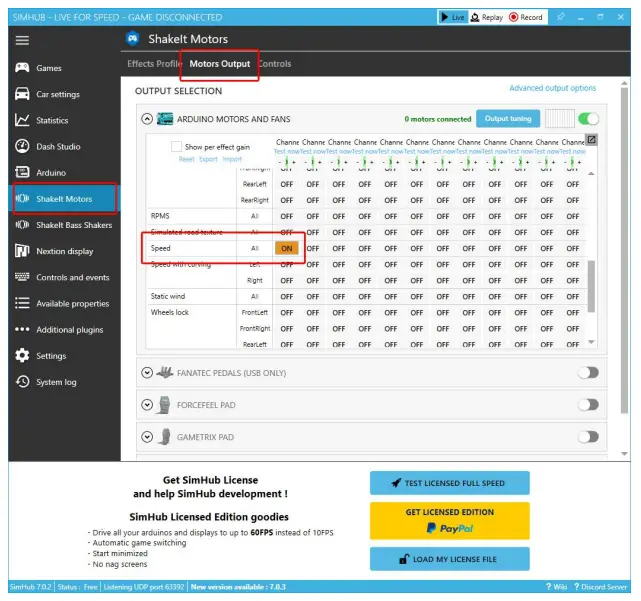641x601 pixels.
Task: Click the Replay icon button
Action: coord(486,17)
